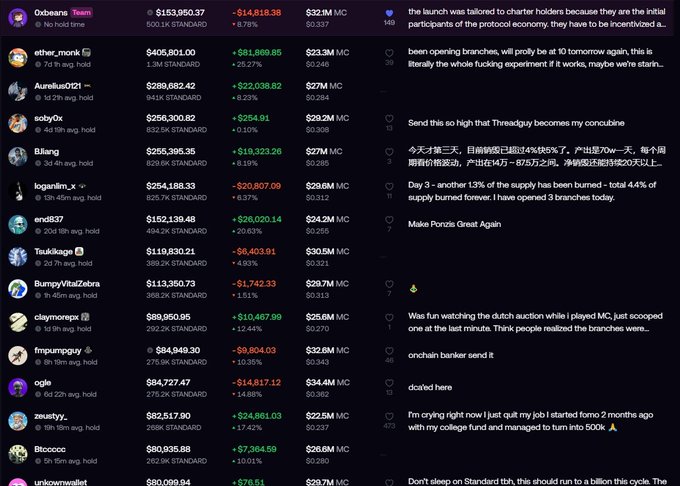Open ogle's purple avatar

tap(18, 388)
